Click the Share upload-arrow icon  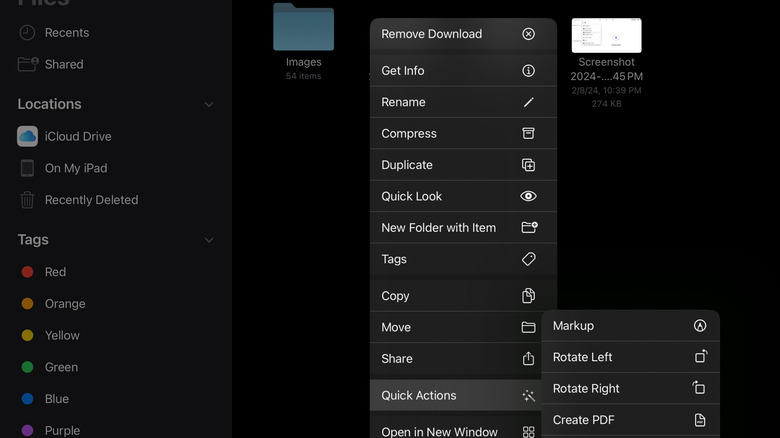(528, 359)
